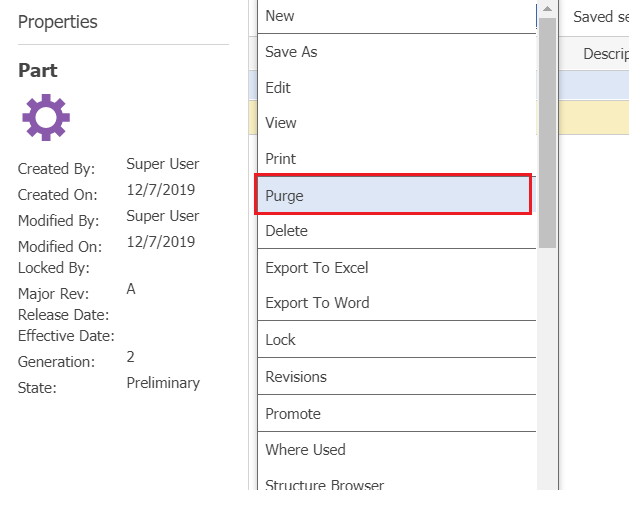This screenshot has height=506, width=629.
Task: Click the Description column header
Action: pos(604,54)
